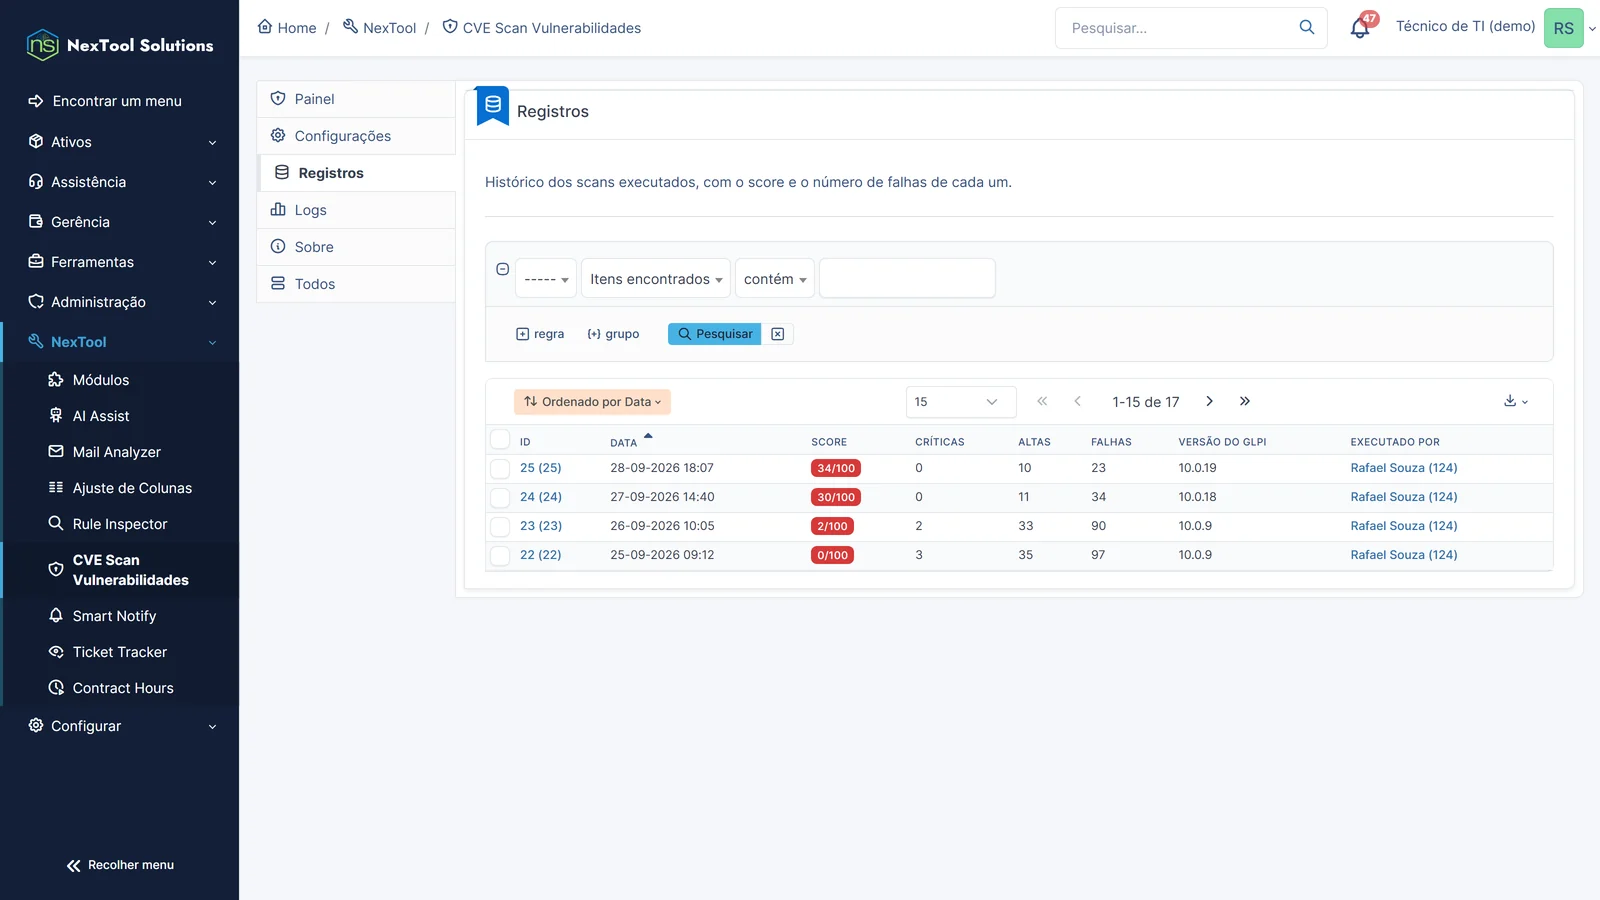Open the '-----' logical operator dropdown
This screenshot has width=1600, height=900.
[546, 279]
